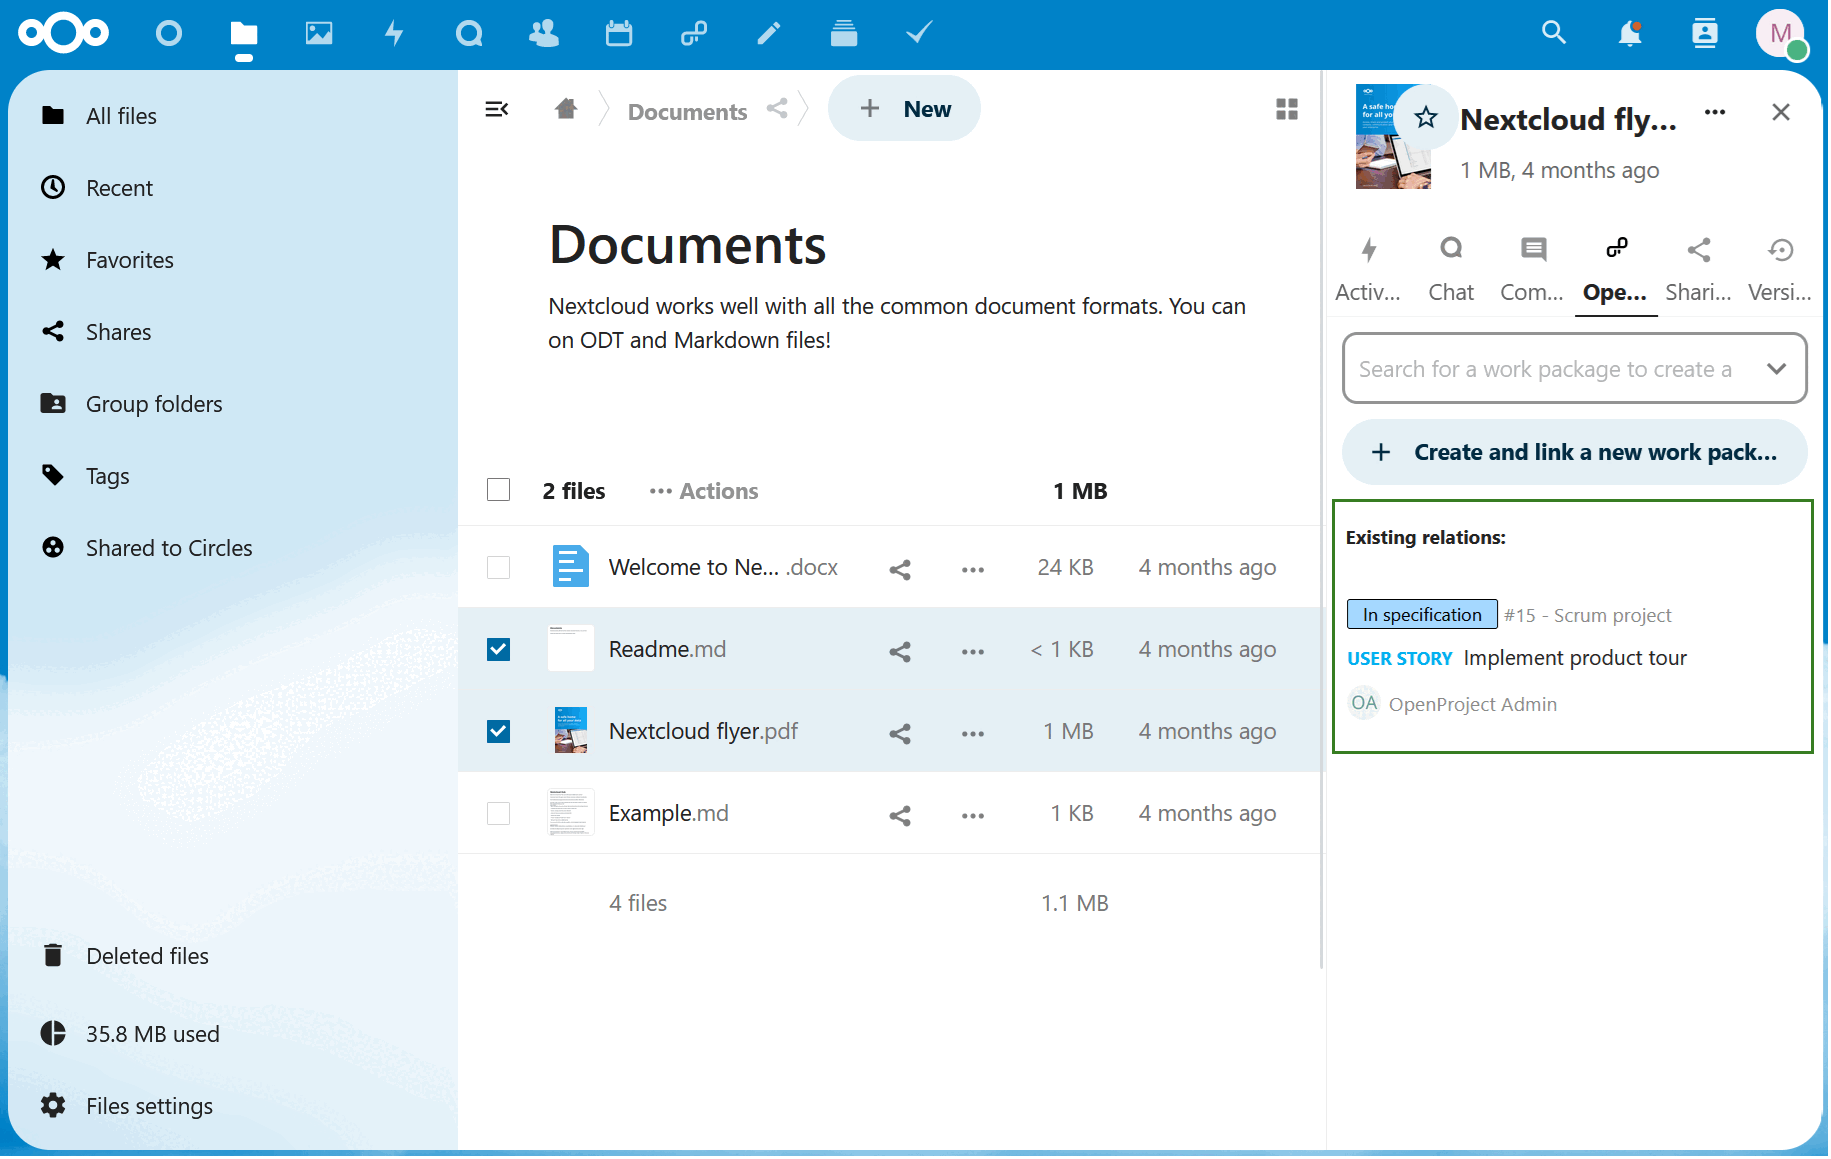Open the Implement product tour work package
This screenshot has height=1159, width=1831.
1574,657
